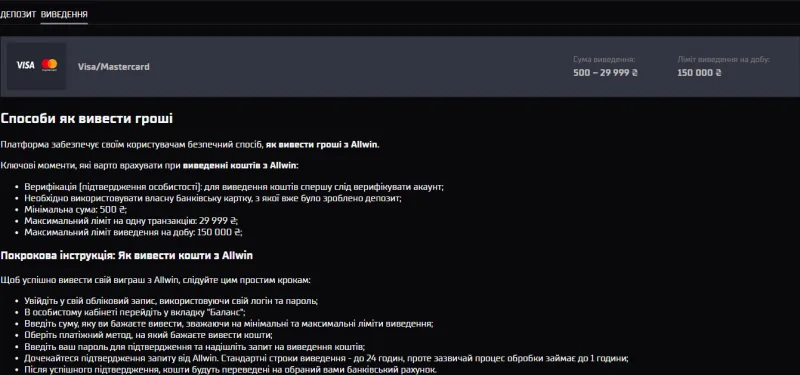Image resolution: width=800 pixels, height=375 pixels.
Task: Click the 'Верифікація (підтвердження особистості)' bullet
Action: click(x=234, y=187)
